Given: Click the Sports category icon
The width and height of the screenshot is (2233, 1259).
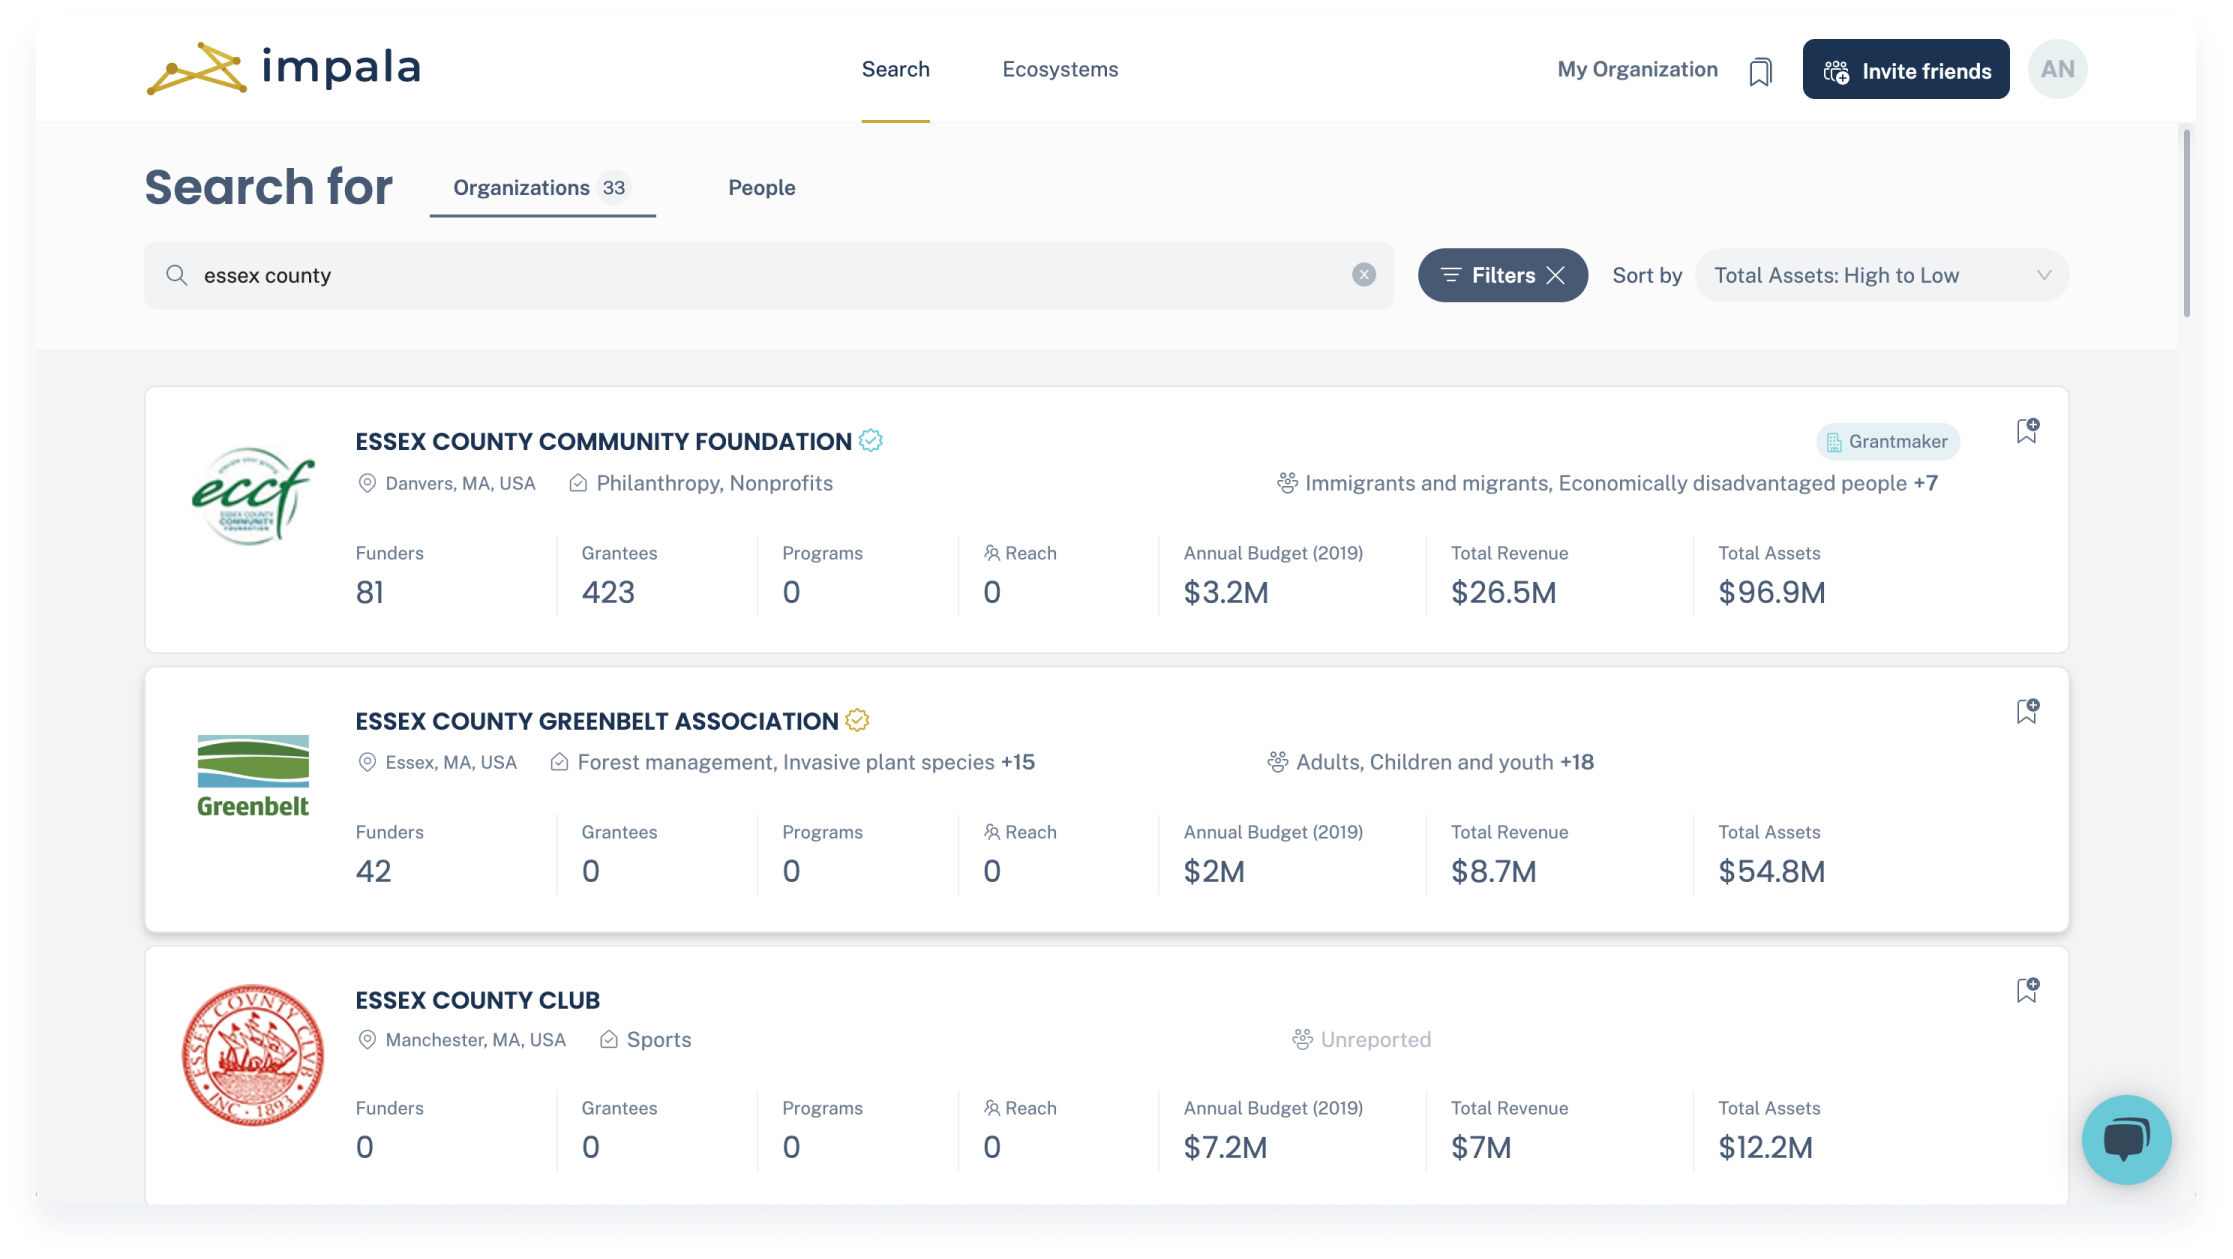Looking at the screenshot, I should pos(608,1040).
